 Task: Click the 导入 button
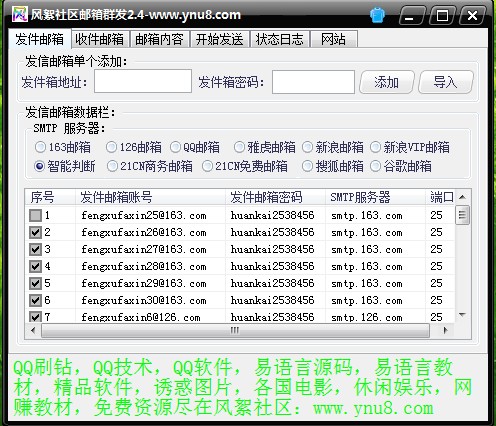445,82
